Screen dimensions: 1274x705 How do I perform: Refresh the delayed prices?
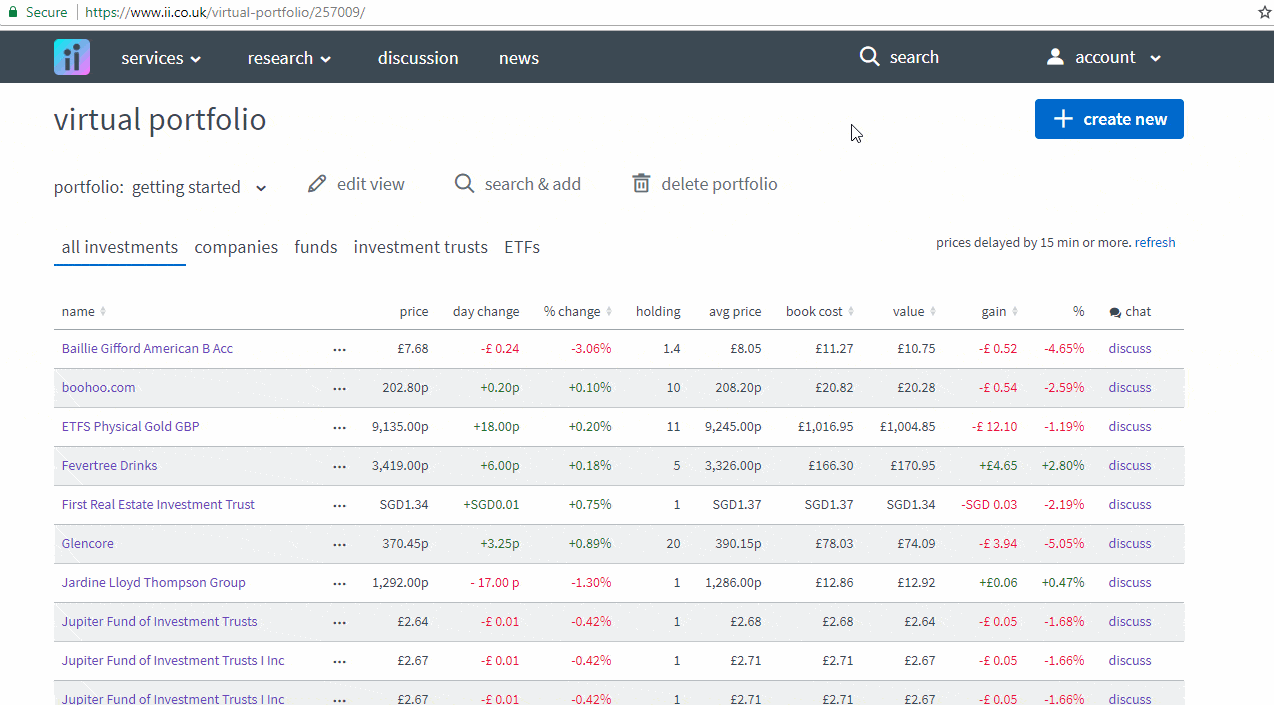pos(1155,242)
